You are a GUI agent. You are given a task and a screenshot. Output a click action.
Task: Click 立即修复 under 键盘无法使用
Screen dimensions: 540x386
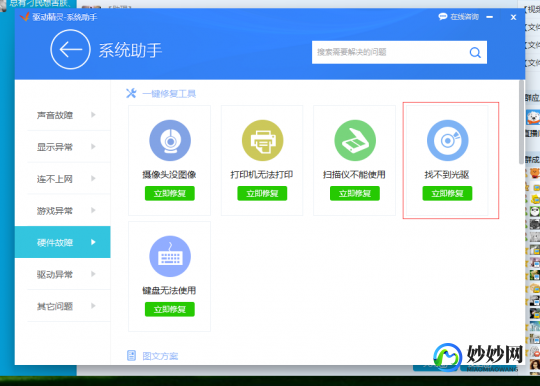170,309
